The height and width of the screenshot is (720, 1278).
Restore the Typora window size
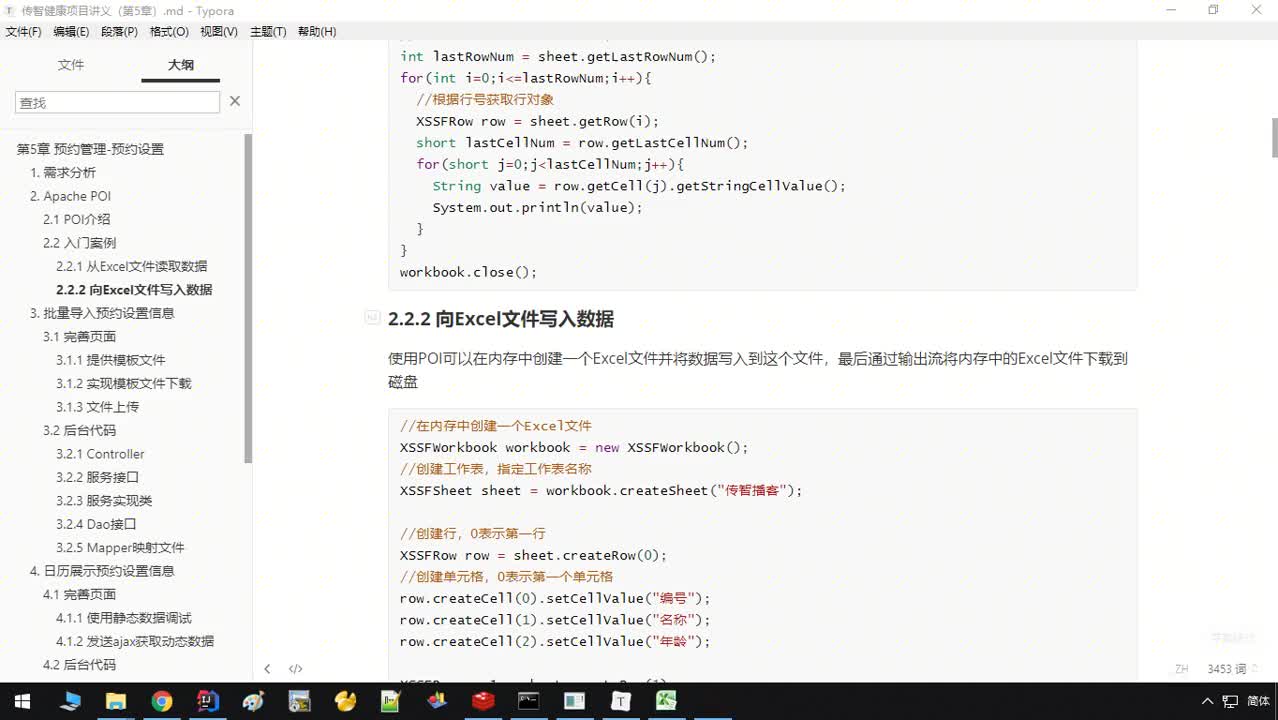pos(1213,10)
